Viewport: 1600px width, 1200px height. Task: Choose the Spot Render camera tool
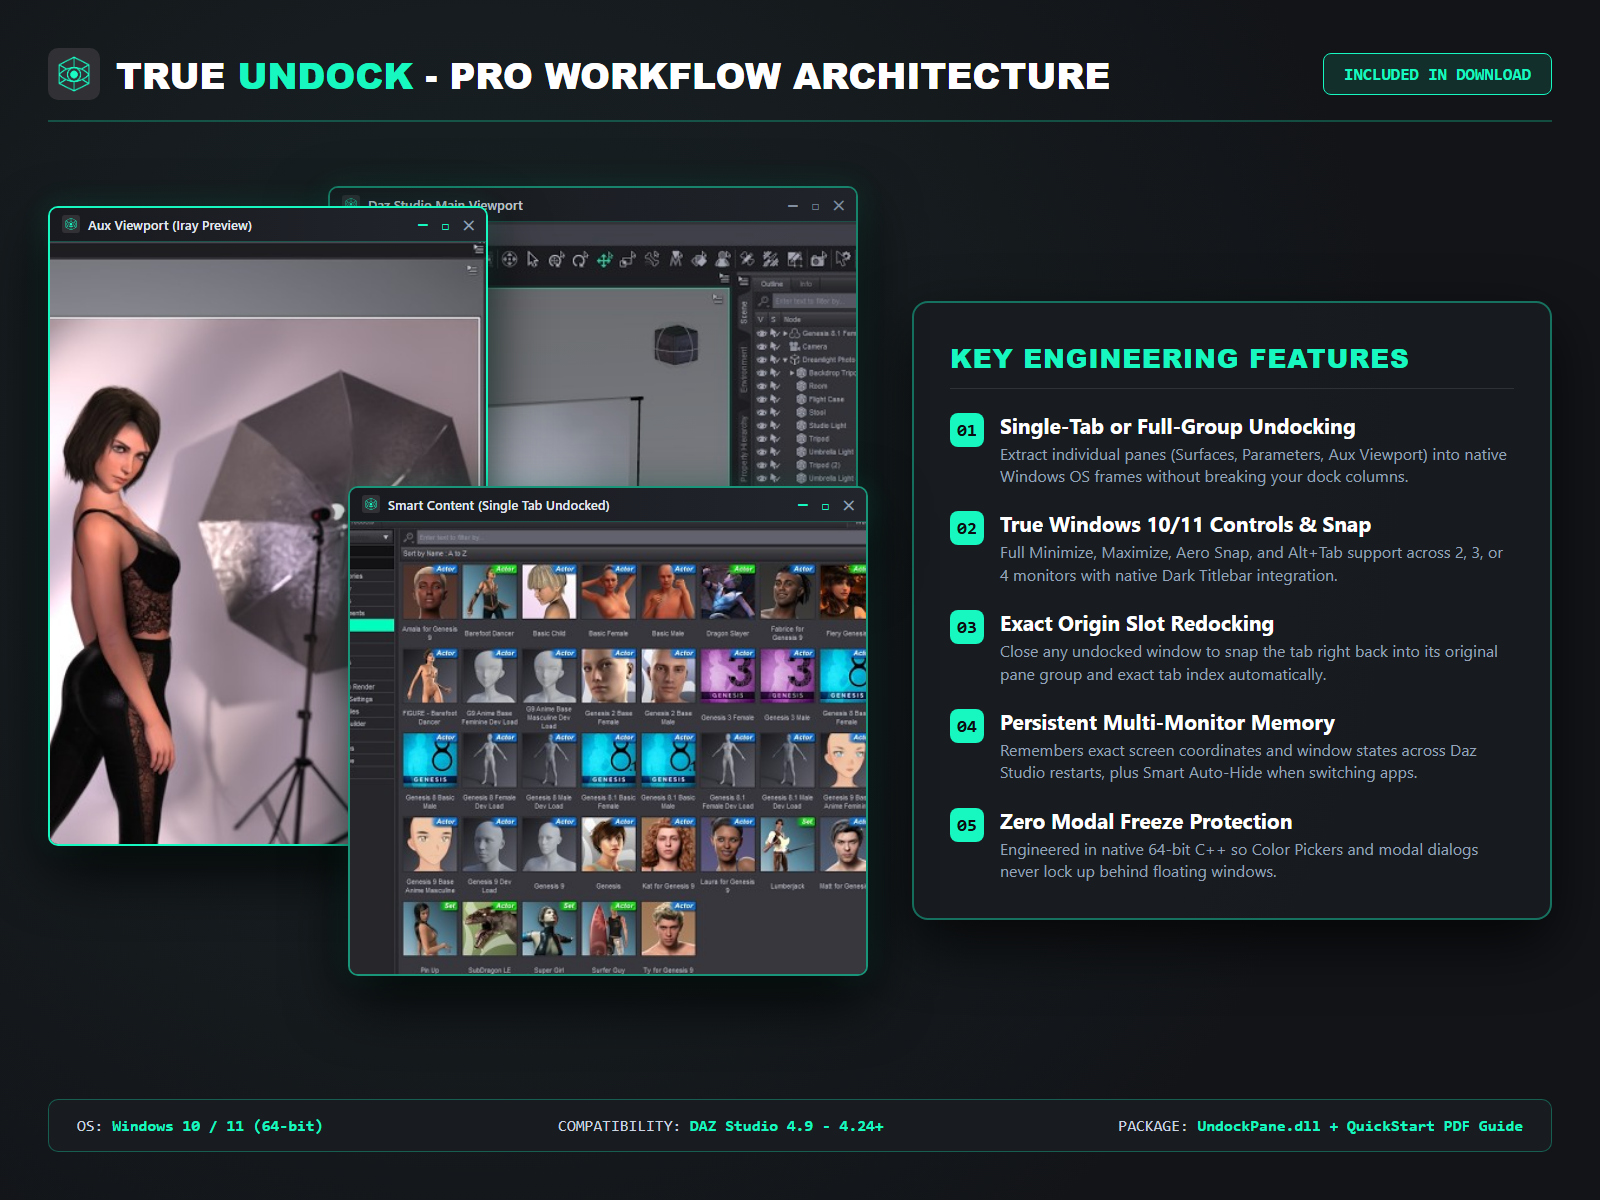[818, 259]
